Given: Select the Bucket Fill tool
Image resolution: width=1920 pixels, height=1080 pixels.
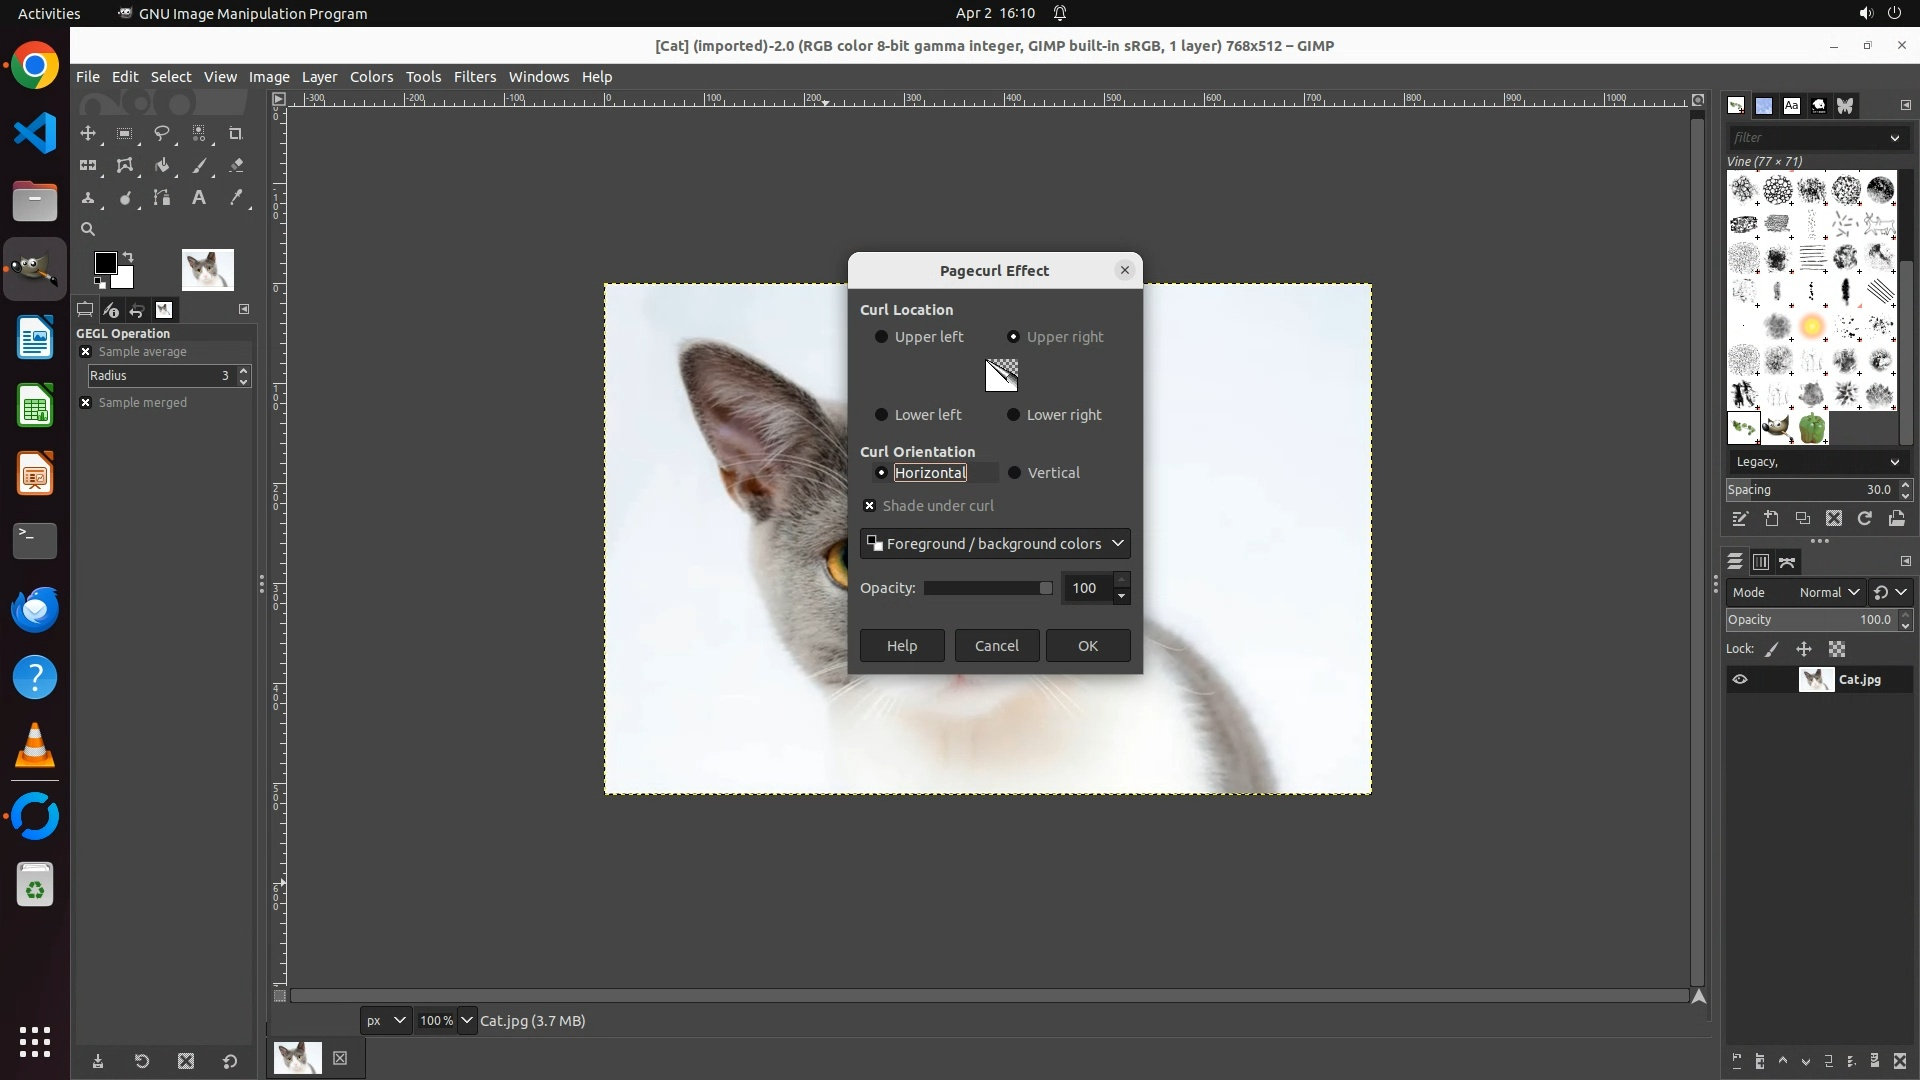Looking at the screenshot, I should coord(162,166).
